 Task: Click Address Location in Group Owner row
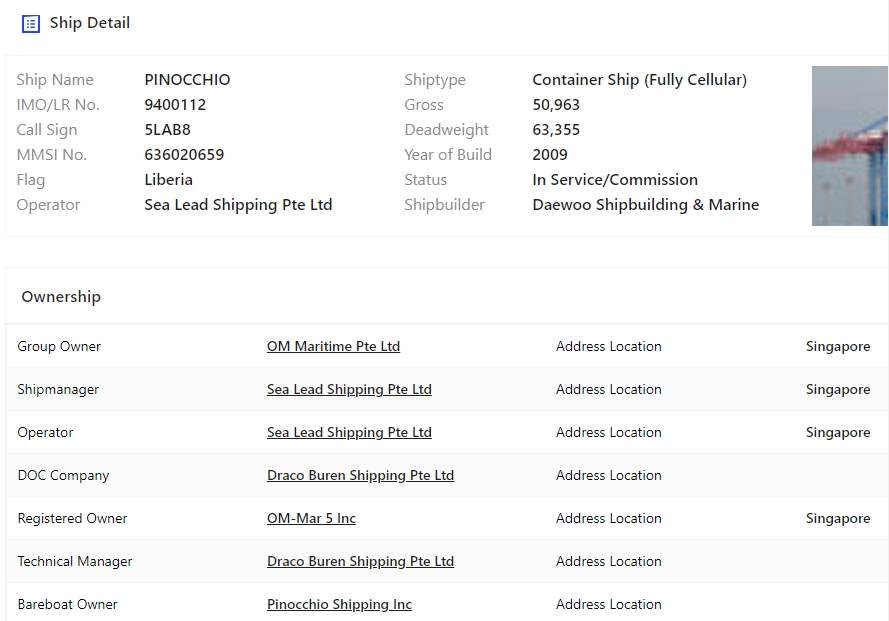[x=608, y=346]
